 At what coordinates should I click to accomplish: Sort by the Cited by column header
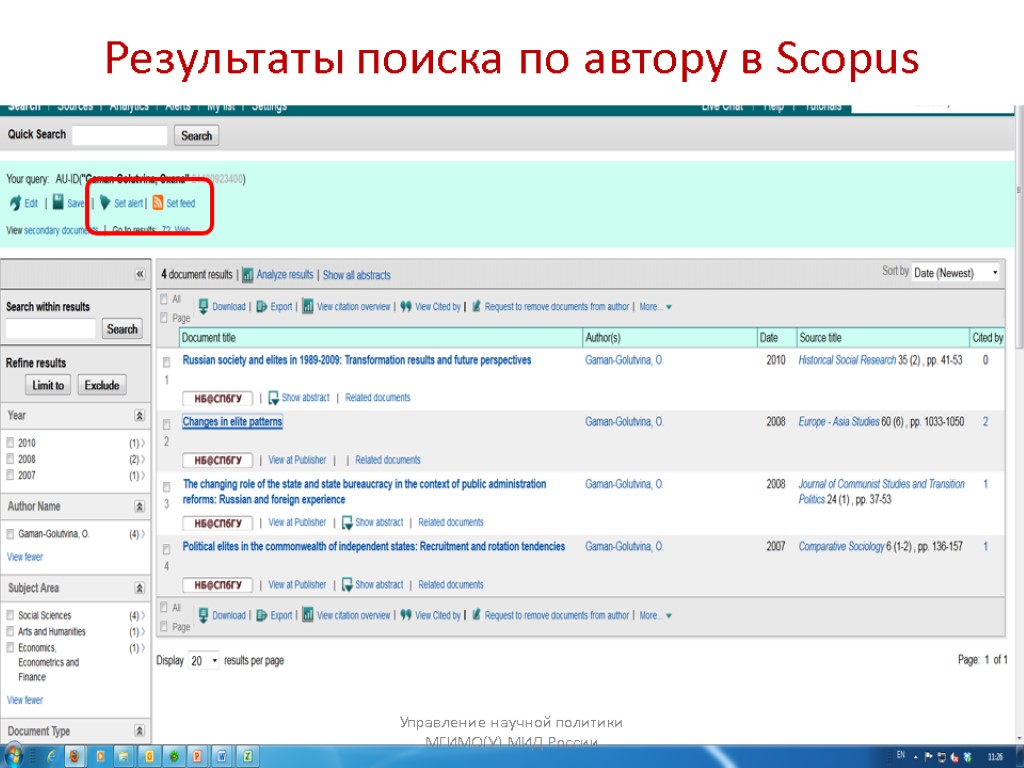click(x=987, y=338)
